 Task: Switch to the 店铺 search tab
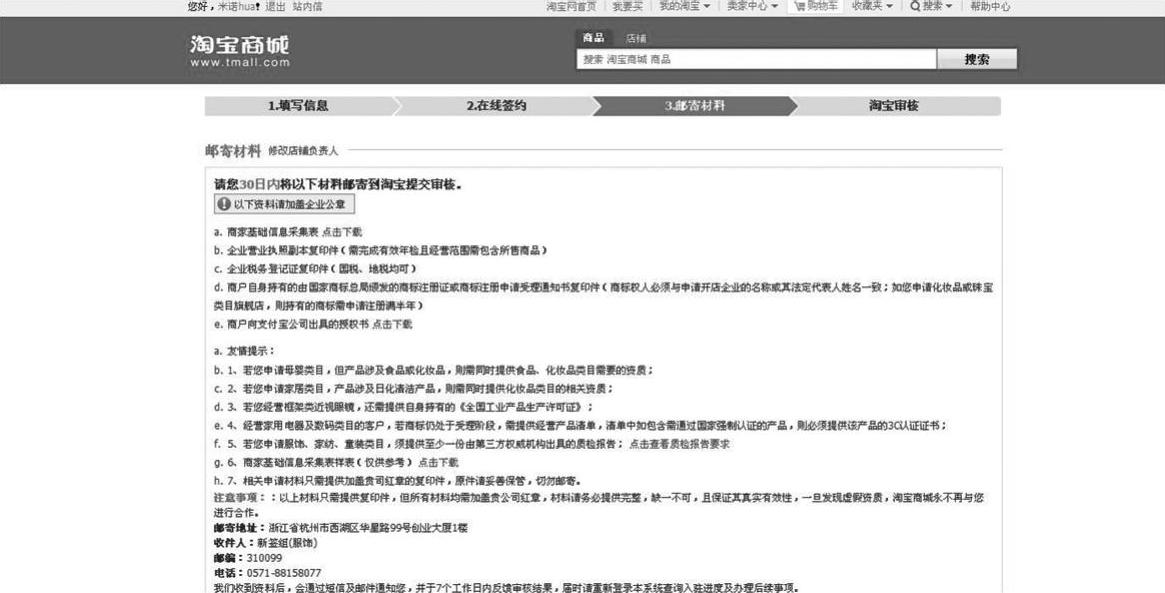[x=636, y=39]
